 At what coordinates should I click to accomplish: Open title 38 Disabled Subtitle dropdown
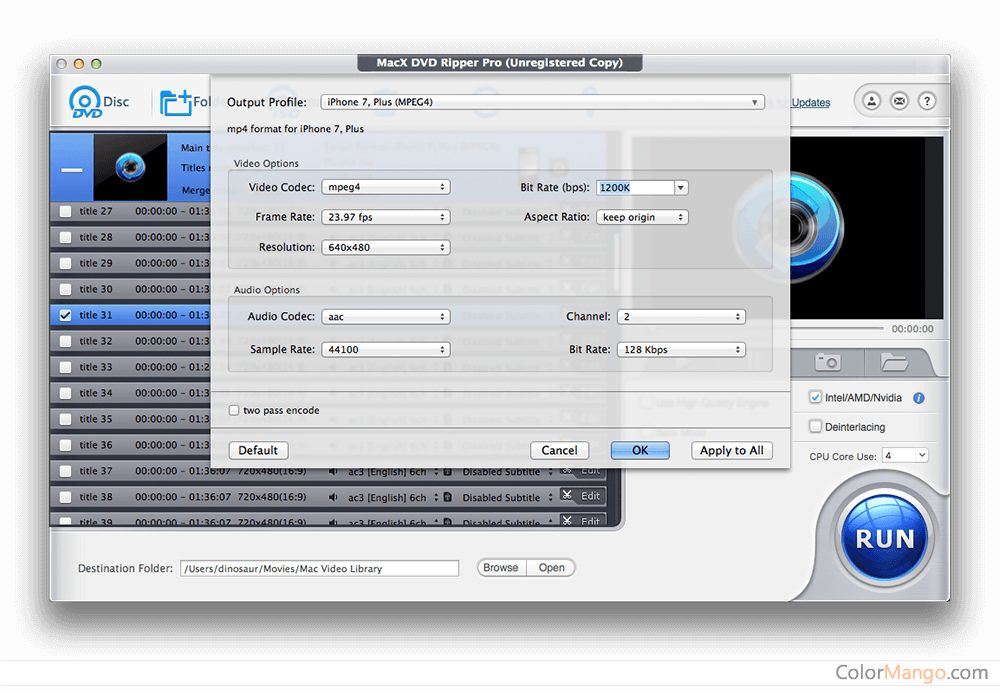point(507,497)
